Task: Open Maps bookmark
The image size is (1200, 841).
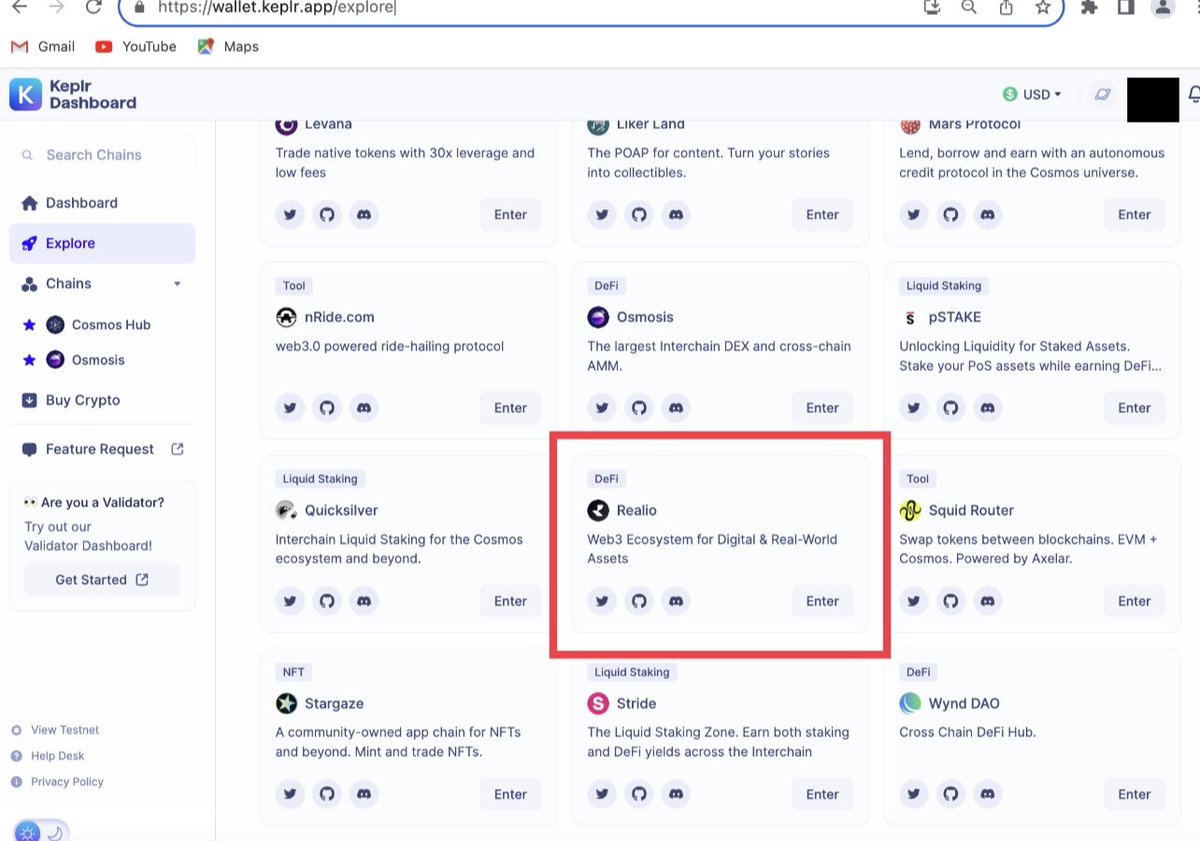Action: click(228, 46)
